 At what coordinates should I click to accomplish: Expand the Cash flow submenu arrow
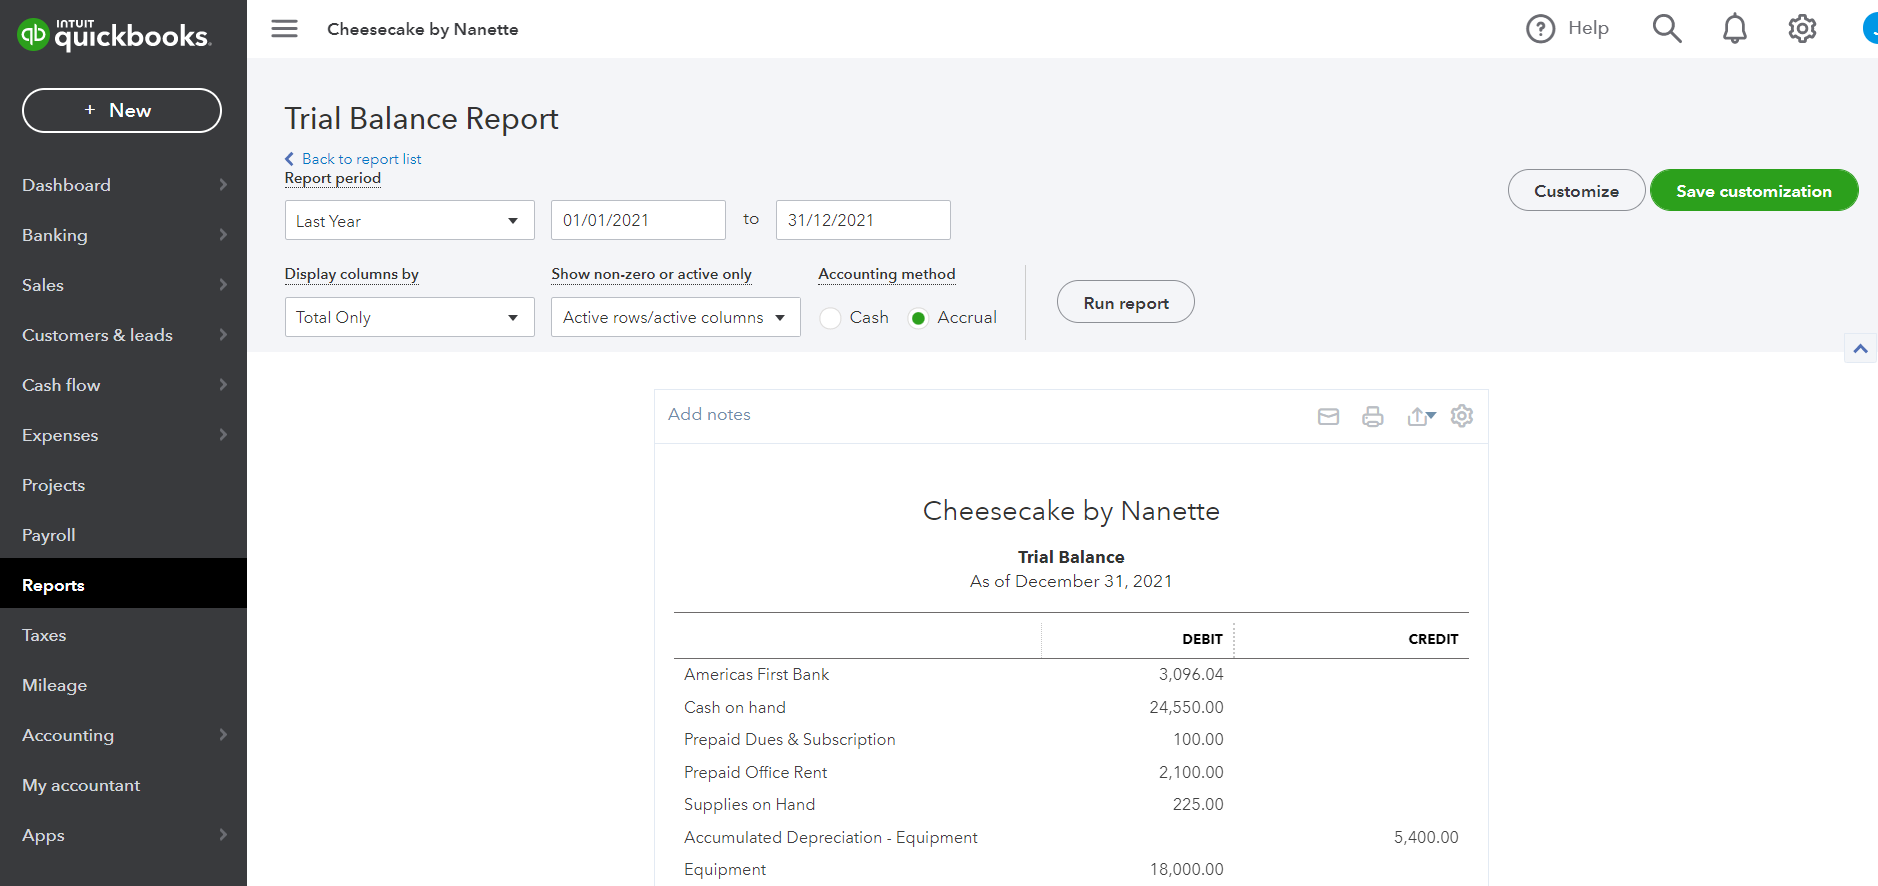[223, 385]
